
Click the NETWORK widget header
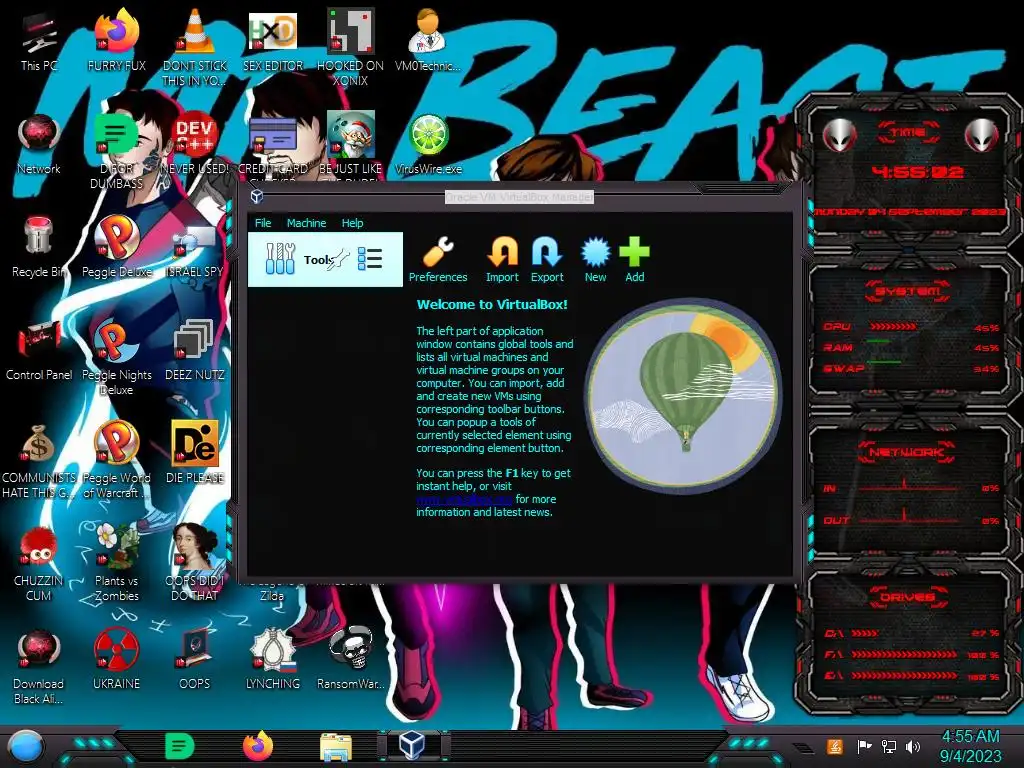click(906, 452)
